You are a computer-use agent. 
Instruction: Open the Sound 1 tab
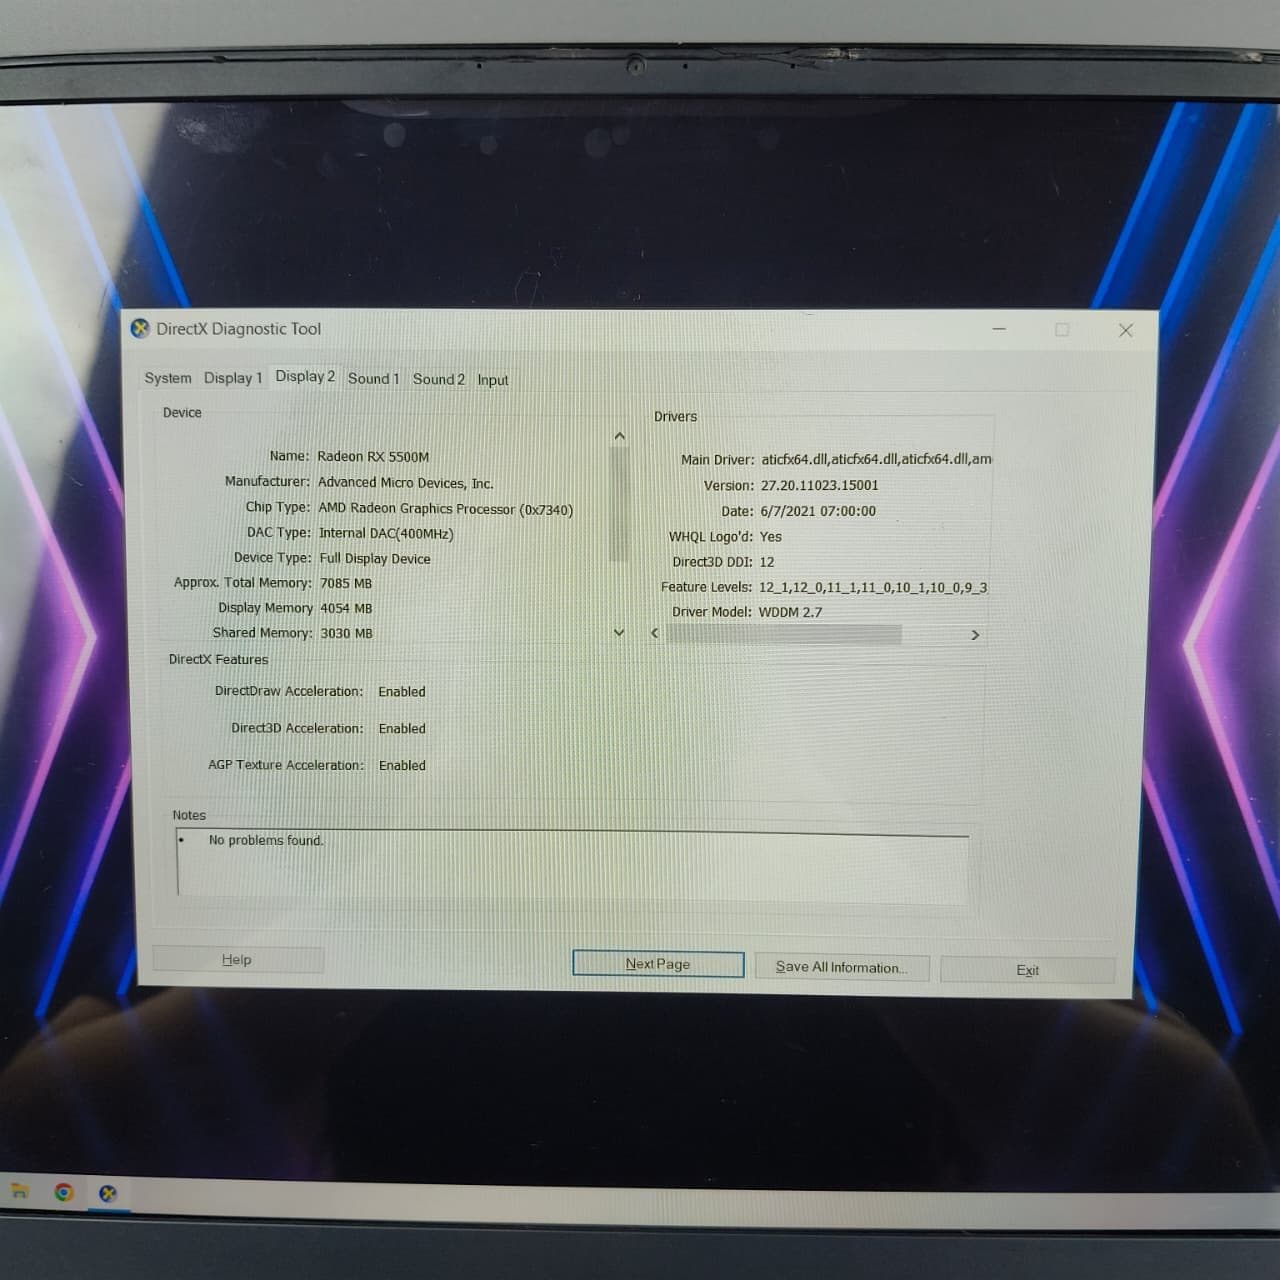click(x=373, y=378)
